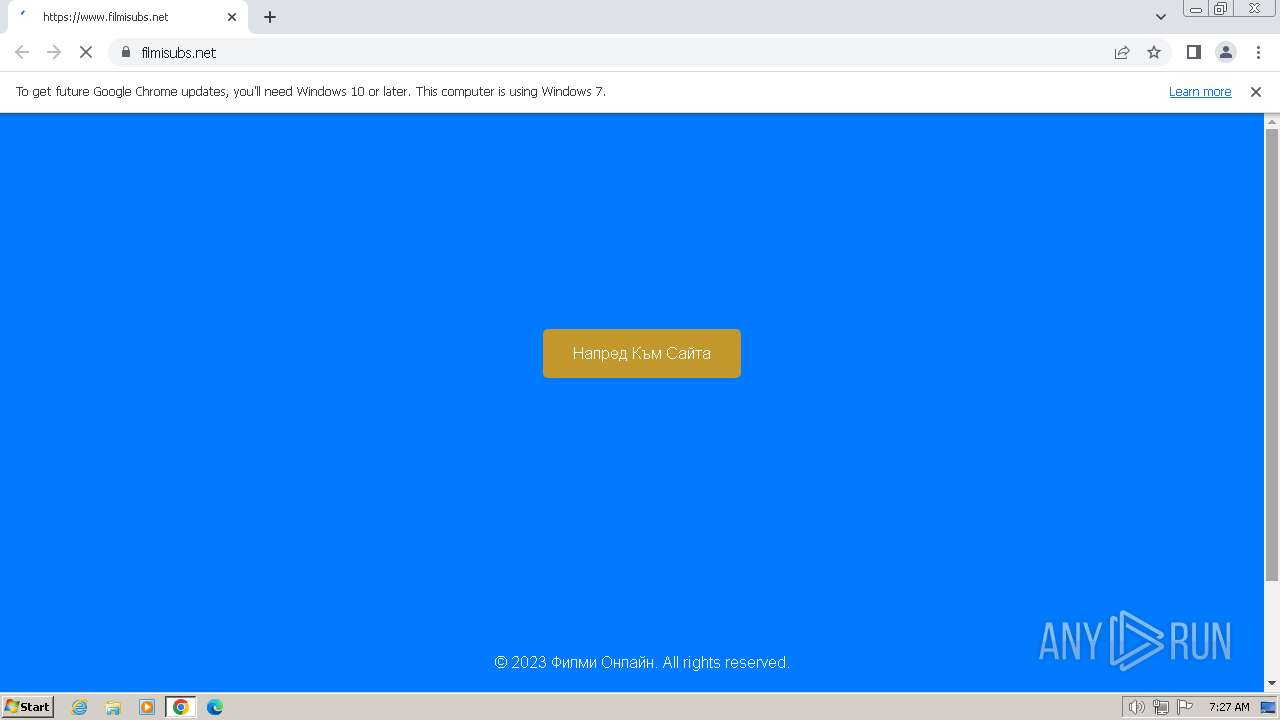Viewport: 1280px width, 720px height.
Task: Restore down the Chrome window
Action: tap(1221, 8)
